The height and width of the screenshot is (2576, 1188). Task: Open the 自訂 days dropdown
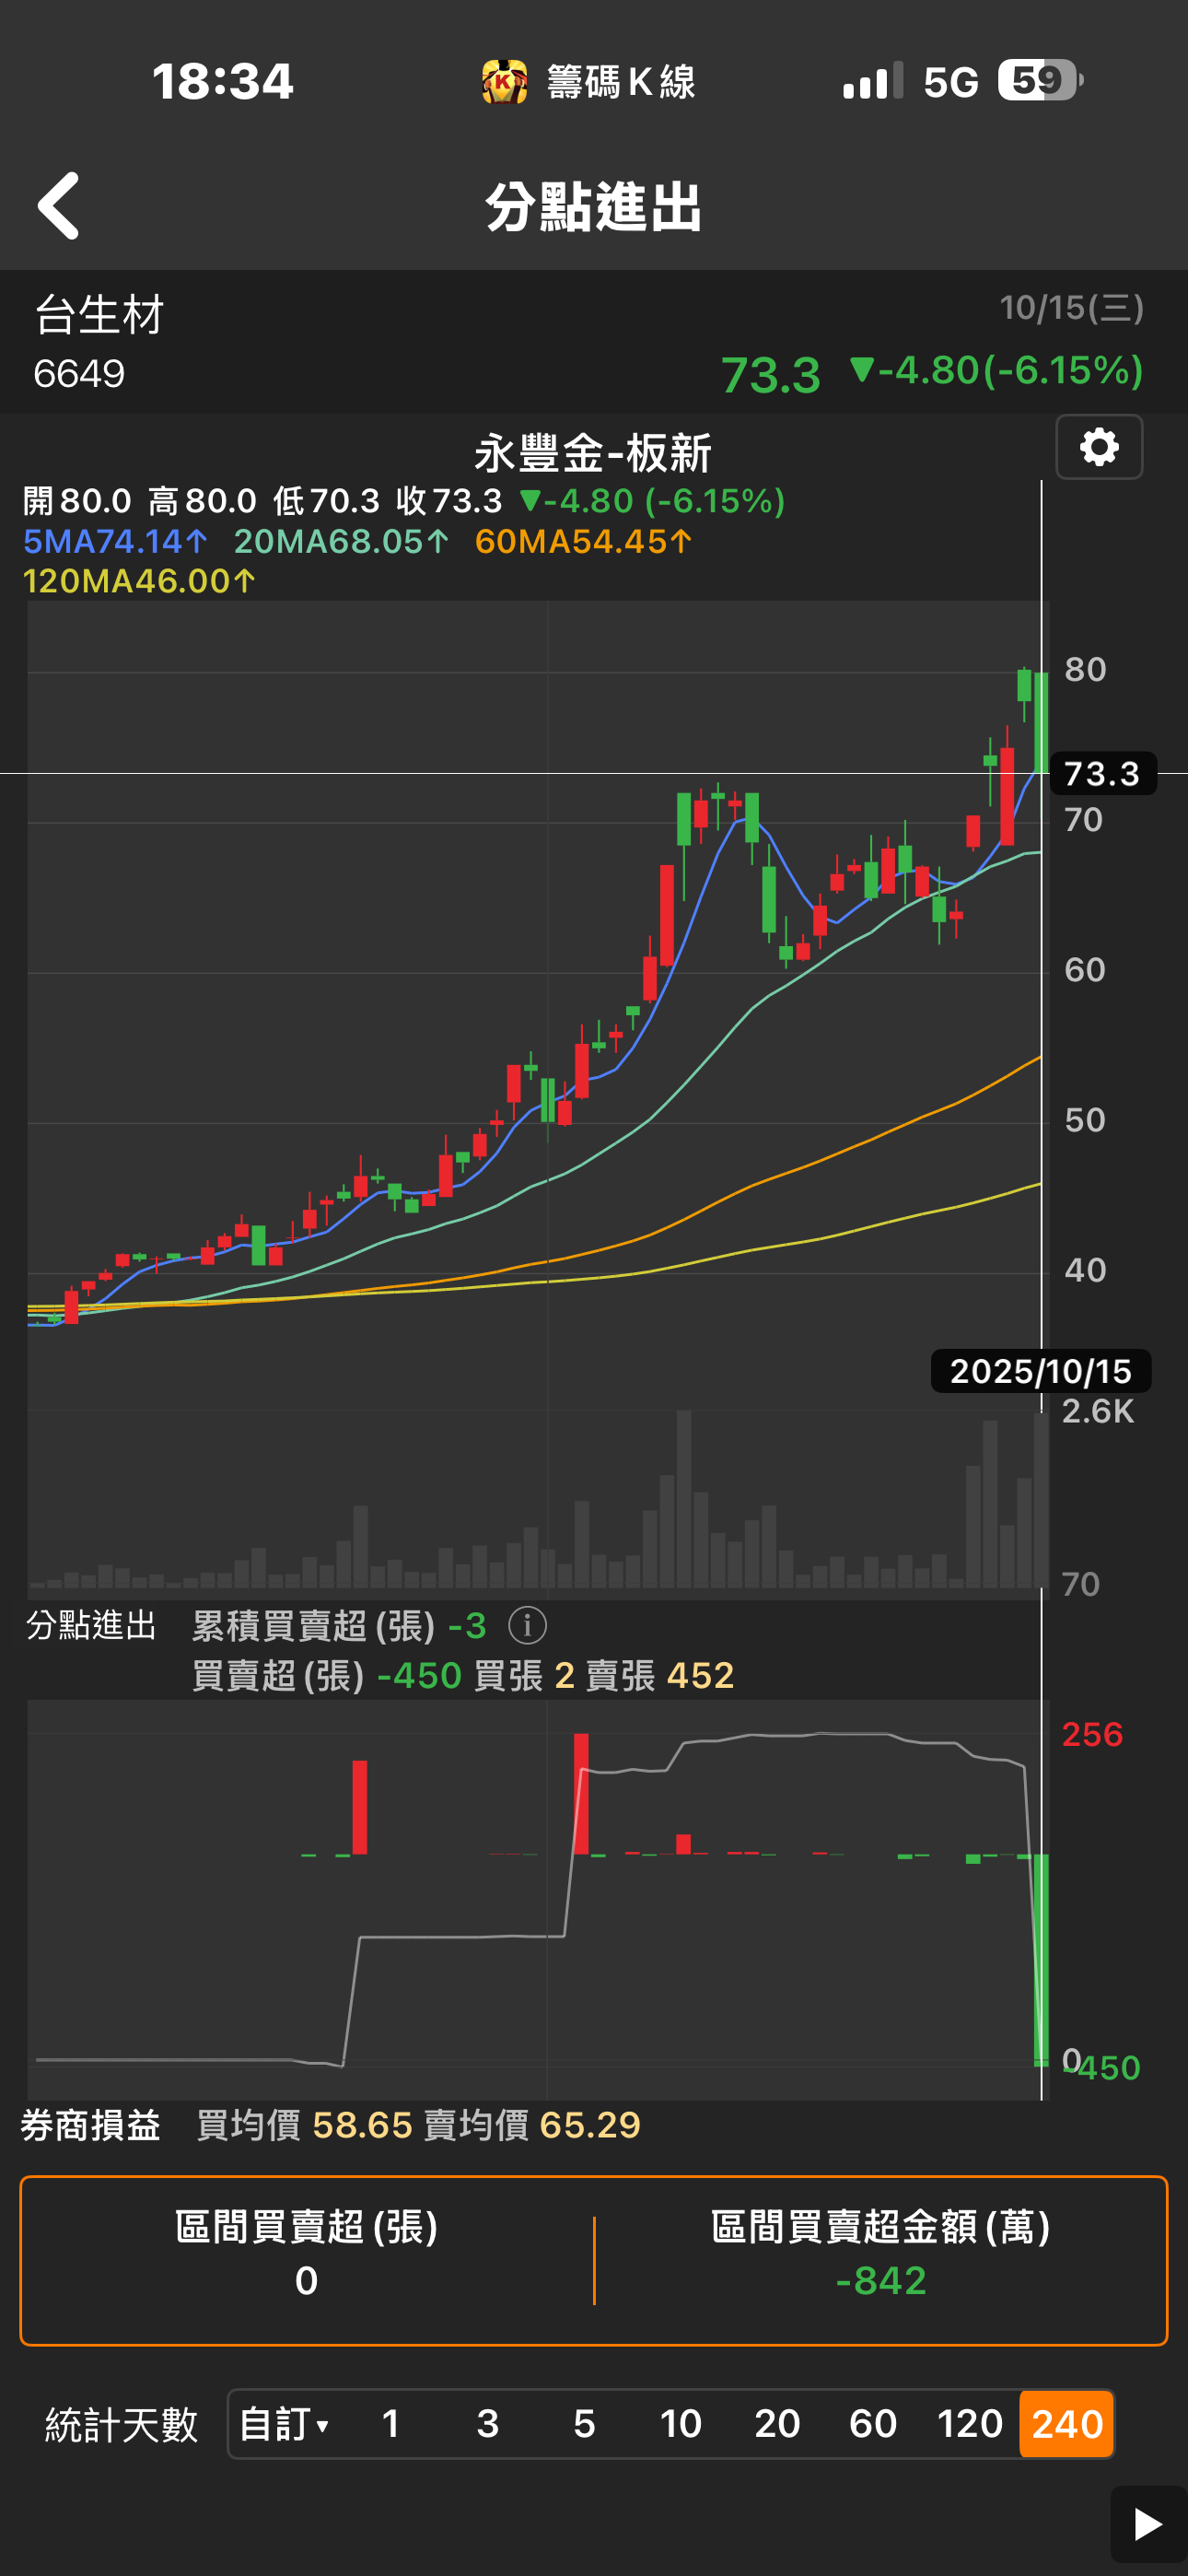pyautogui.click(x=284, y=2424)
